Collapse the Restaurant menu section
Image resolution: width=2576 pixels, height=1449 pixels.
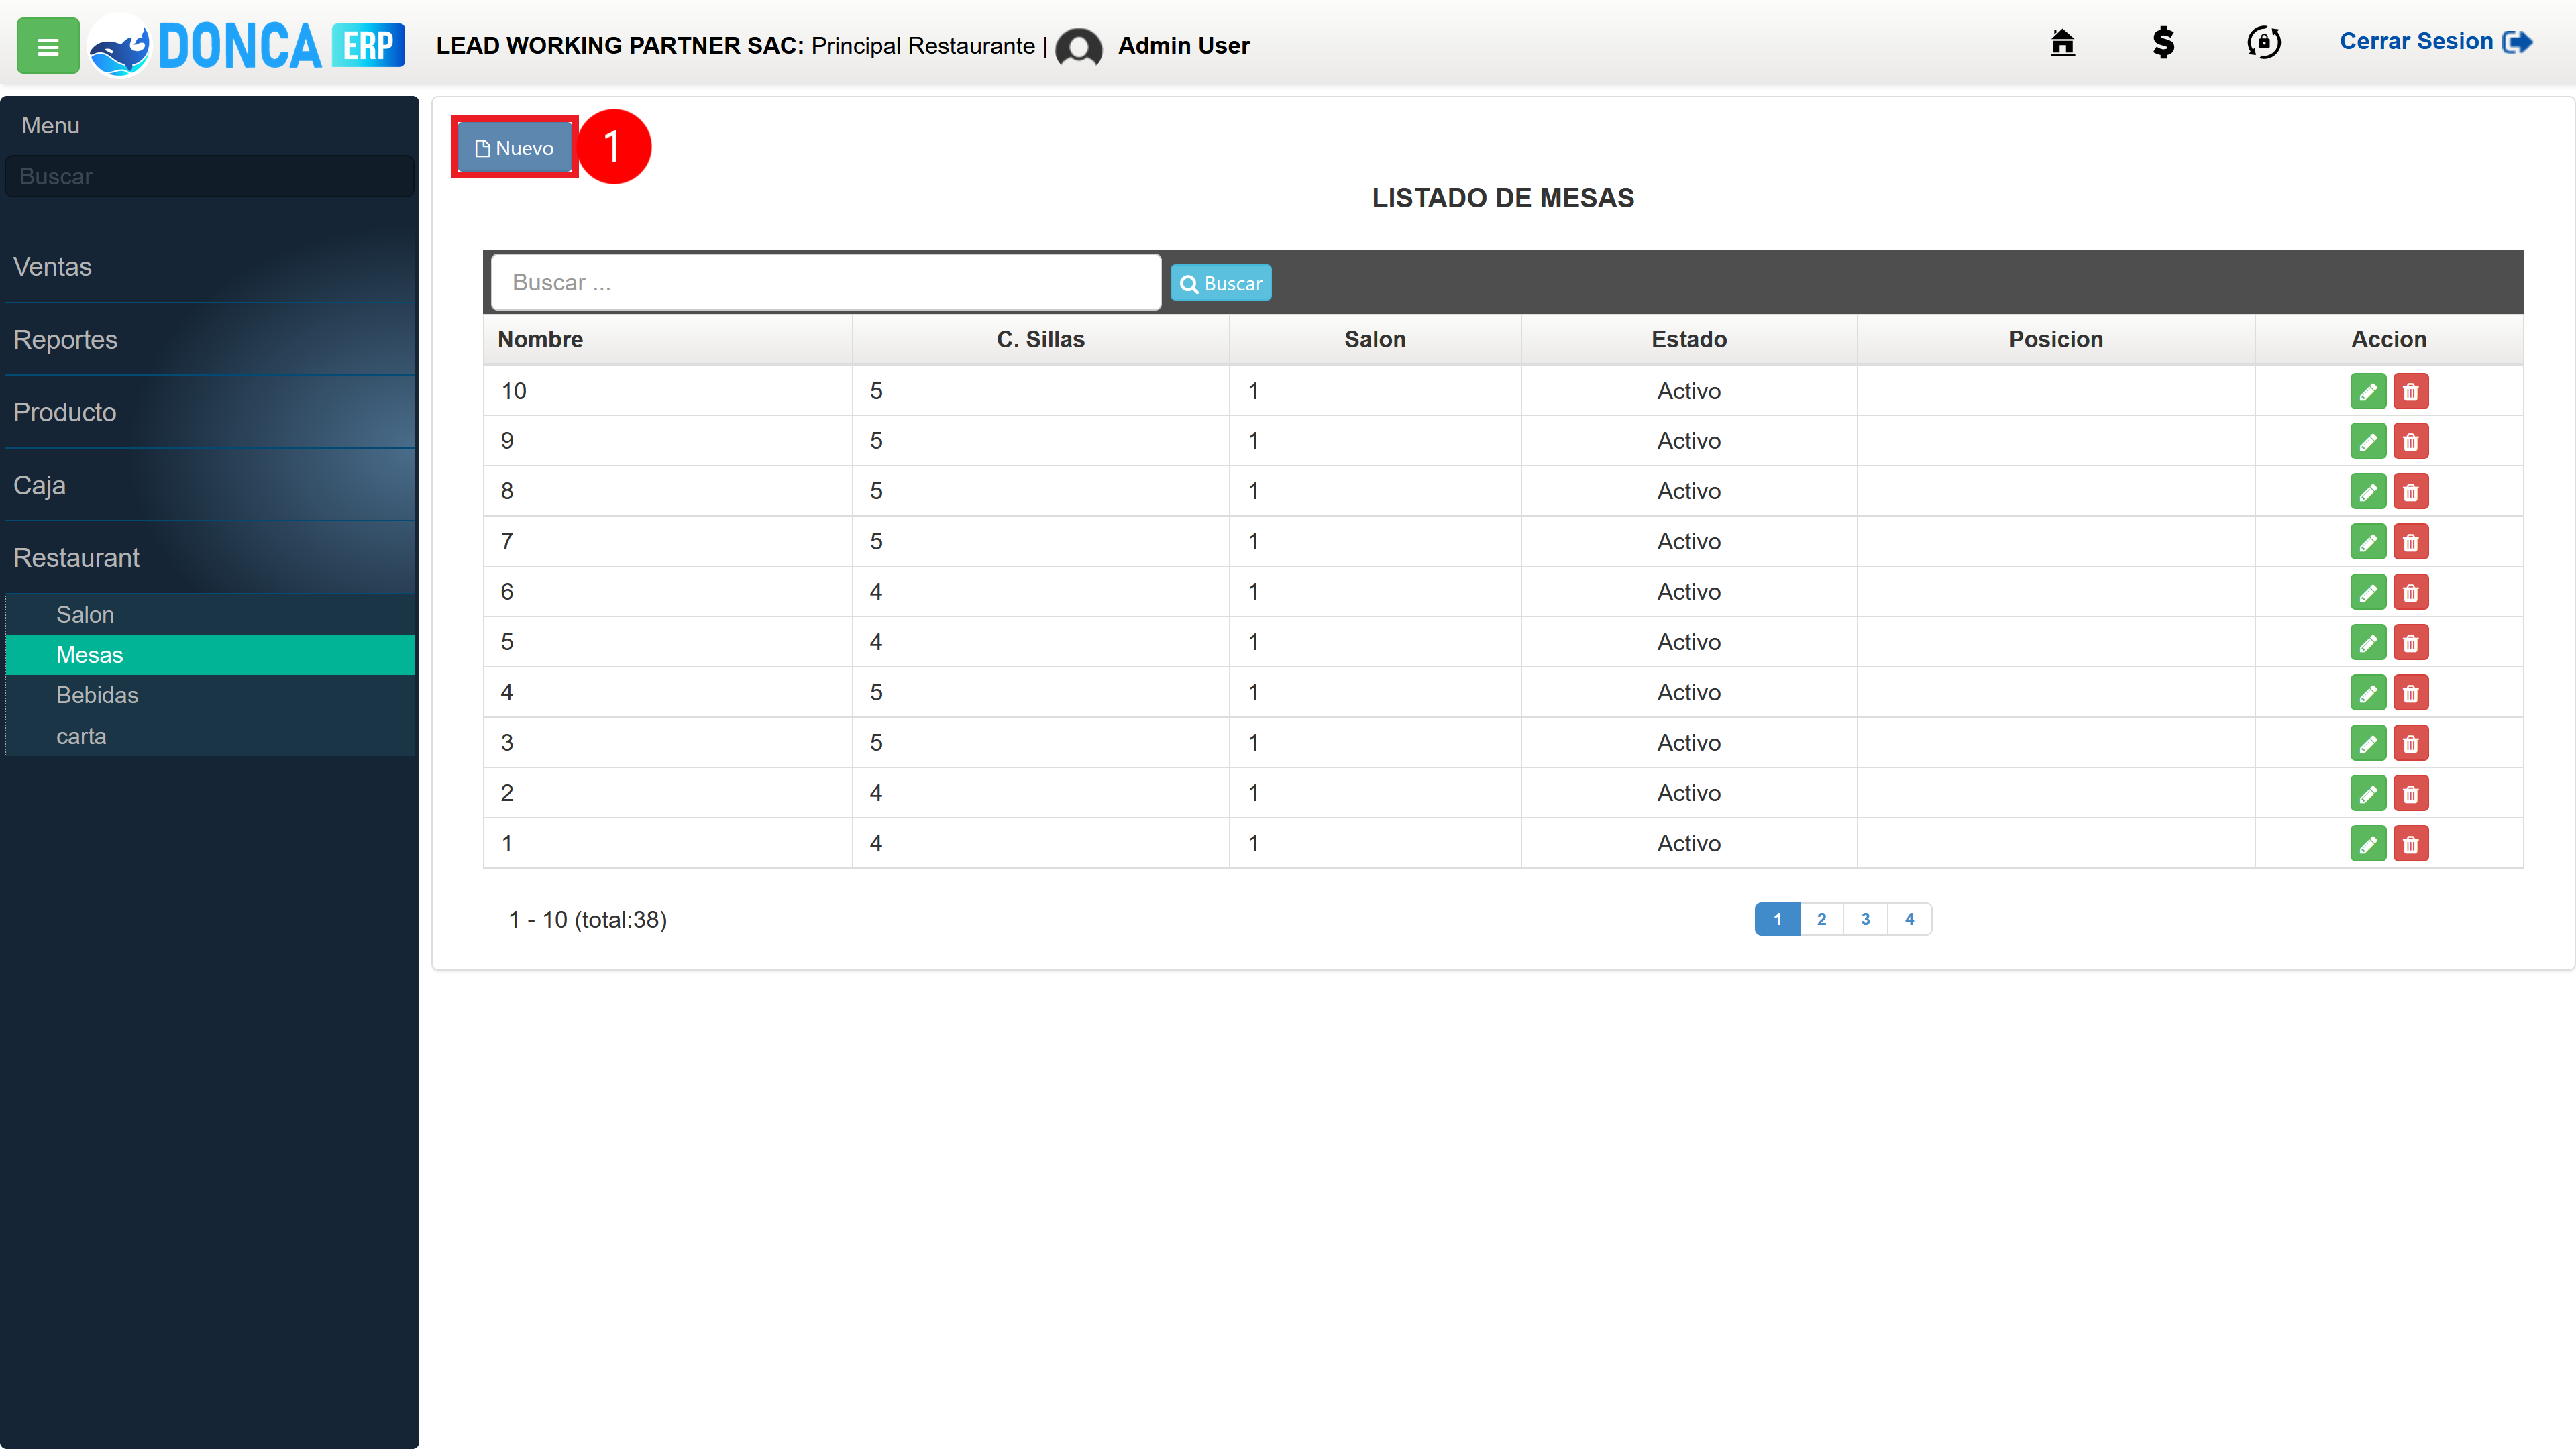coord(209,558)
